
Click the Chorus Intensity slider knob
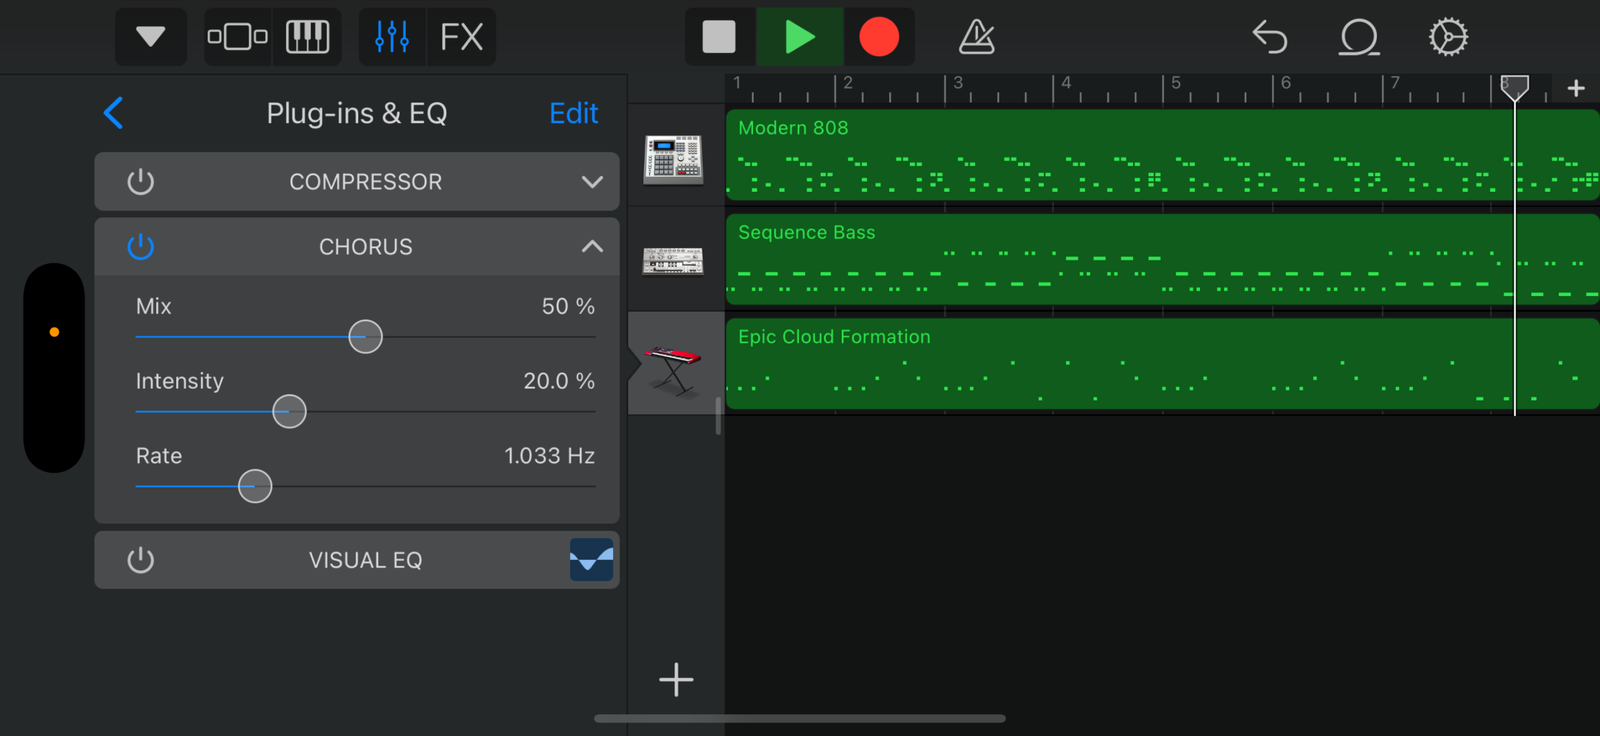point(289,411)
